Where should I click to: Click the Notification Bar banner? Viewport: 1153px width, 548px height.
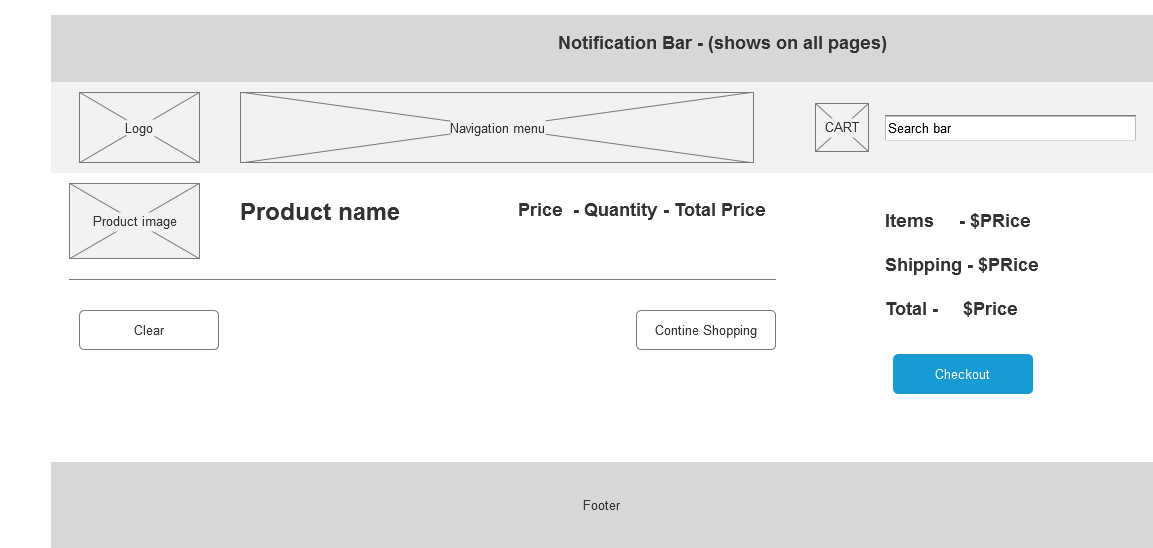(x=722, y=43)
